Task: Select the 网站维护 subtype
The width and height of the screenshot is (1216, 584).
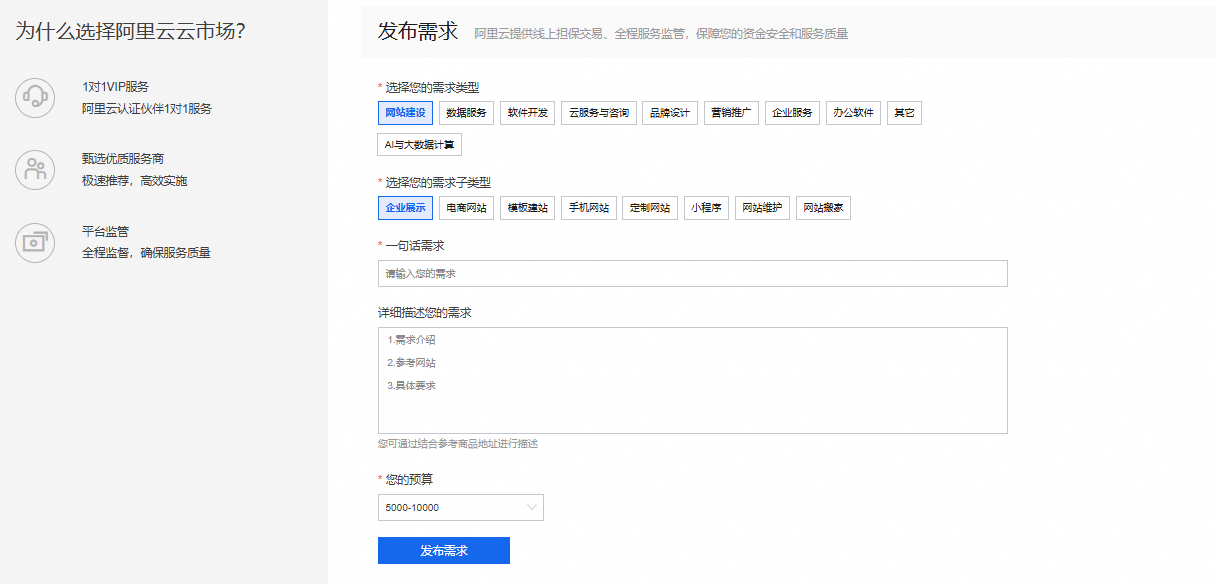Action: click(x=762, y=208)
